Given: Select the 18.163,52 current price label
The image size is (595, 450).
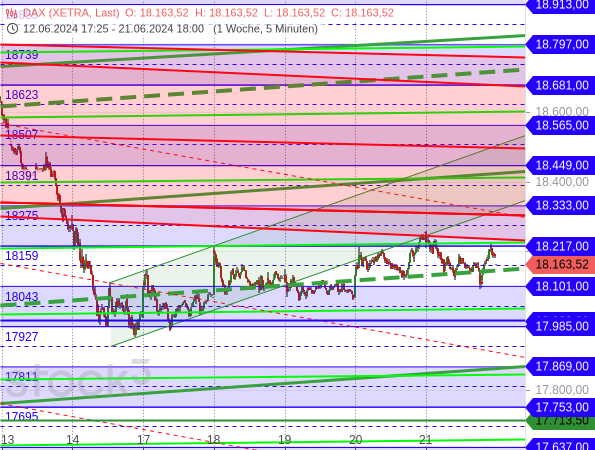Looking at the screenshot, I should (560, 264).
